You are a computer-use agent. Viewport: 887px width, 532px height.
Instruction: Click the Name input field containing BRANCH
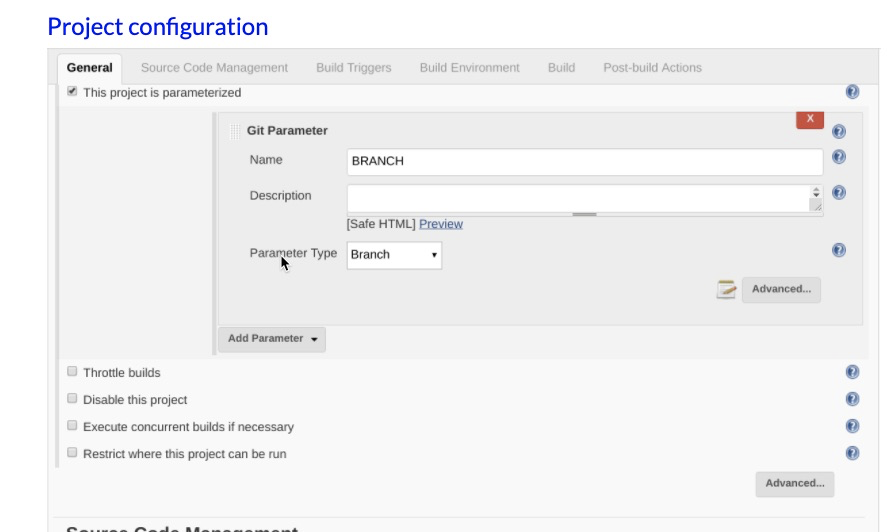click(585, 162)
